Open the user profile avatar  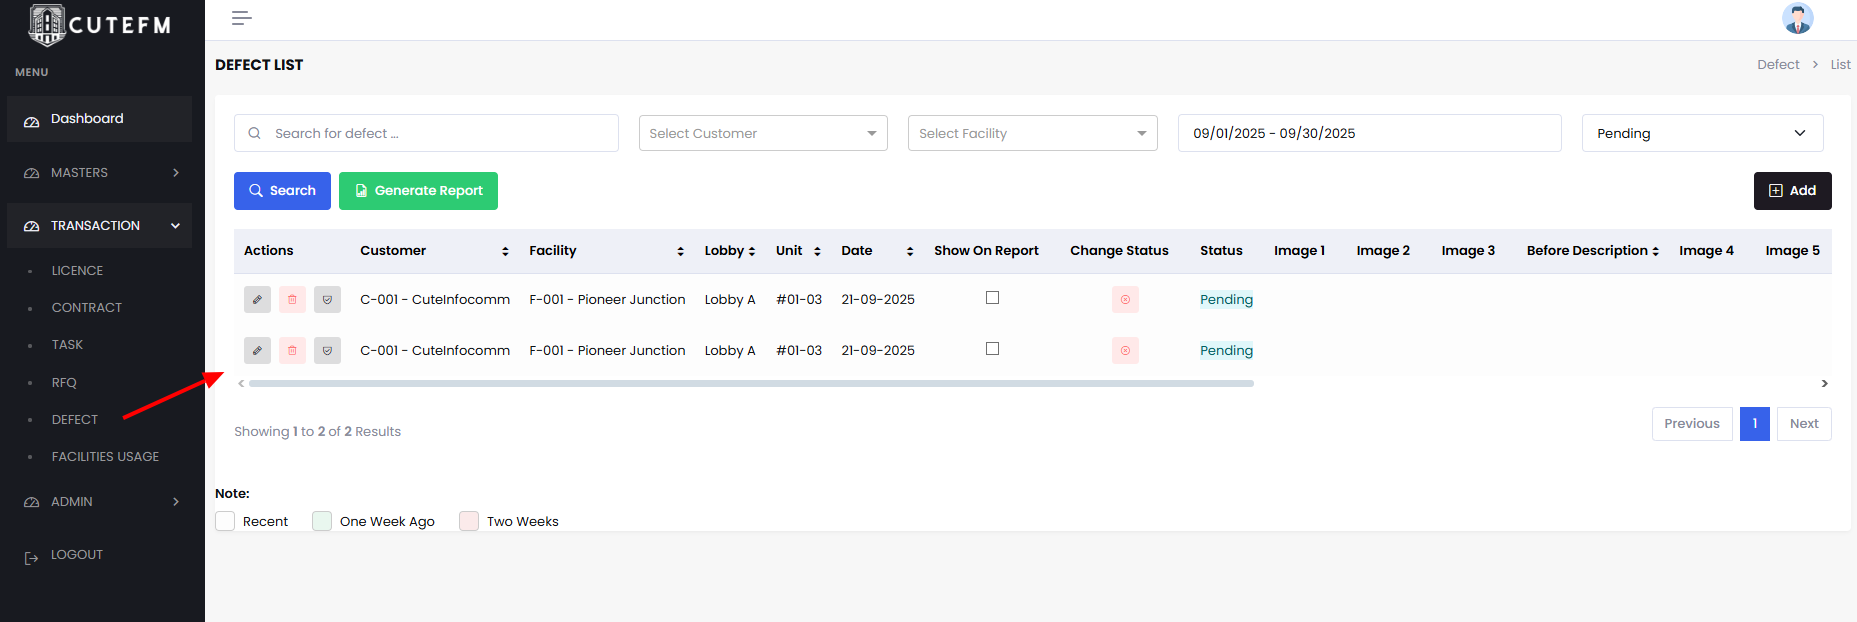[1797, 19]
